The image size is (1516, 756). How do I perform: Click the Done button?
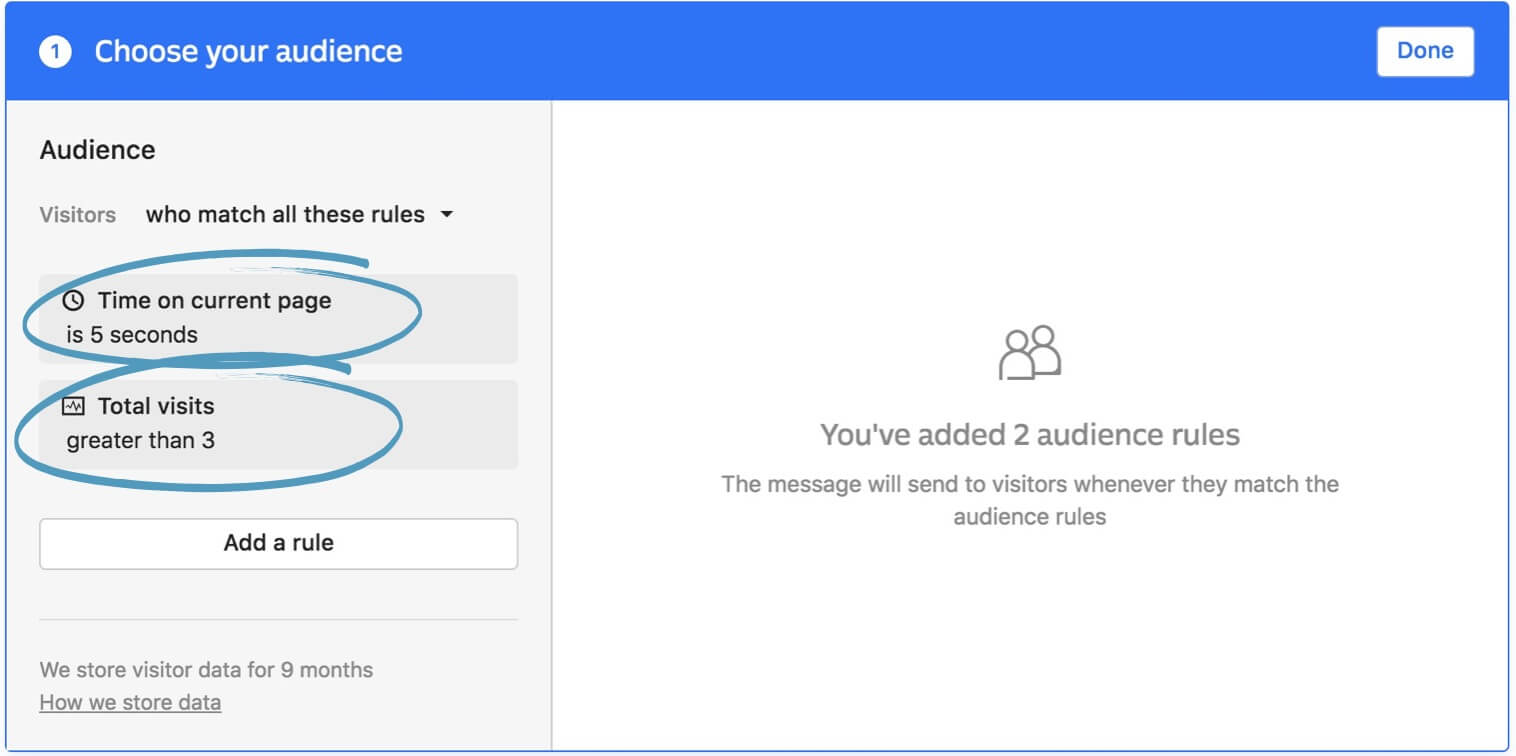point(1424,52)
